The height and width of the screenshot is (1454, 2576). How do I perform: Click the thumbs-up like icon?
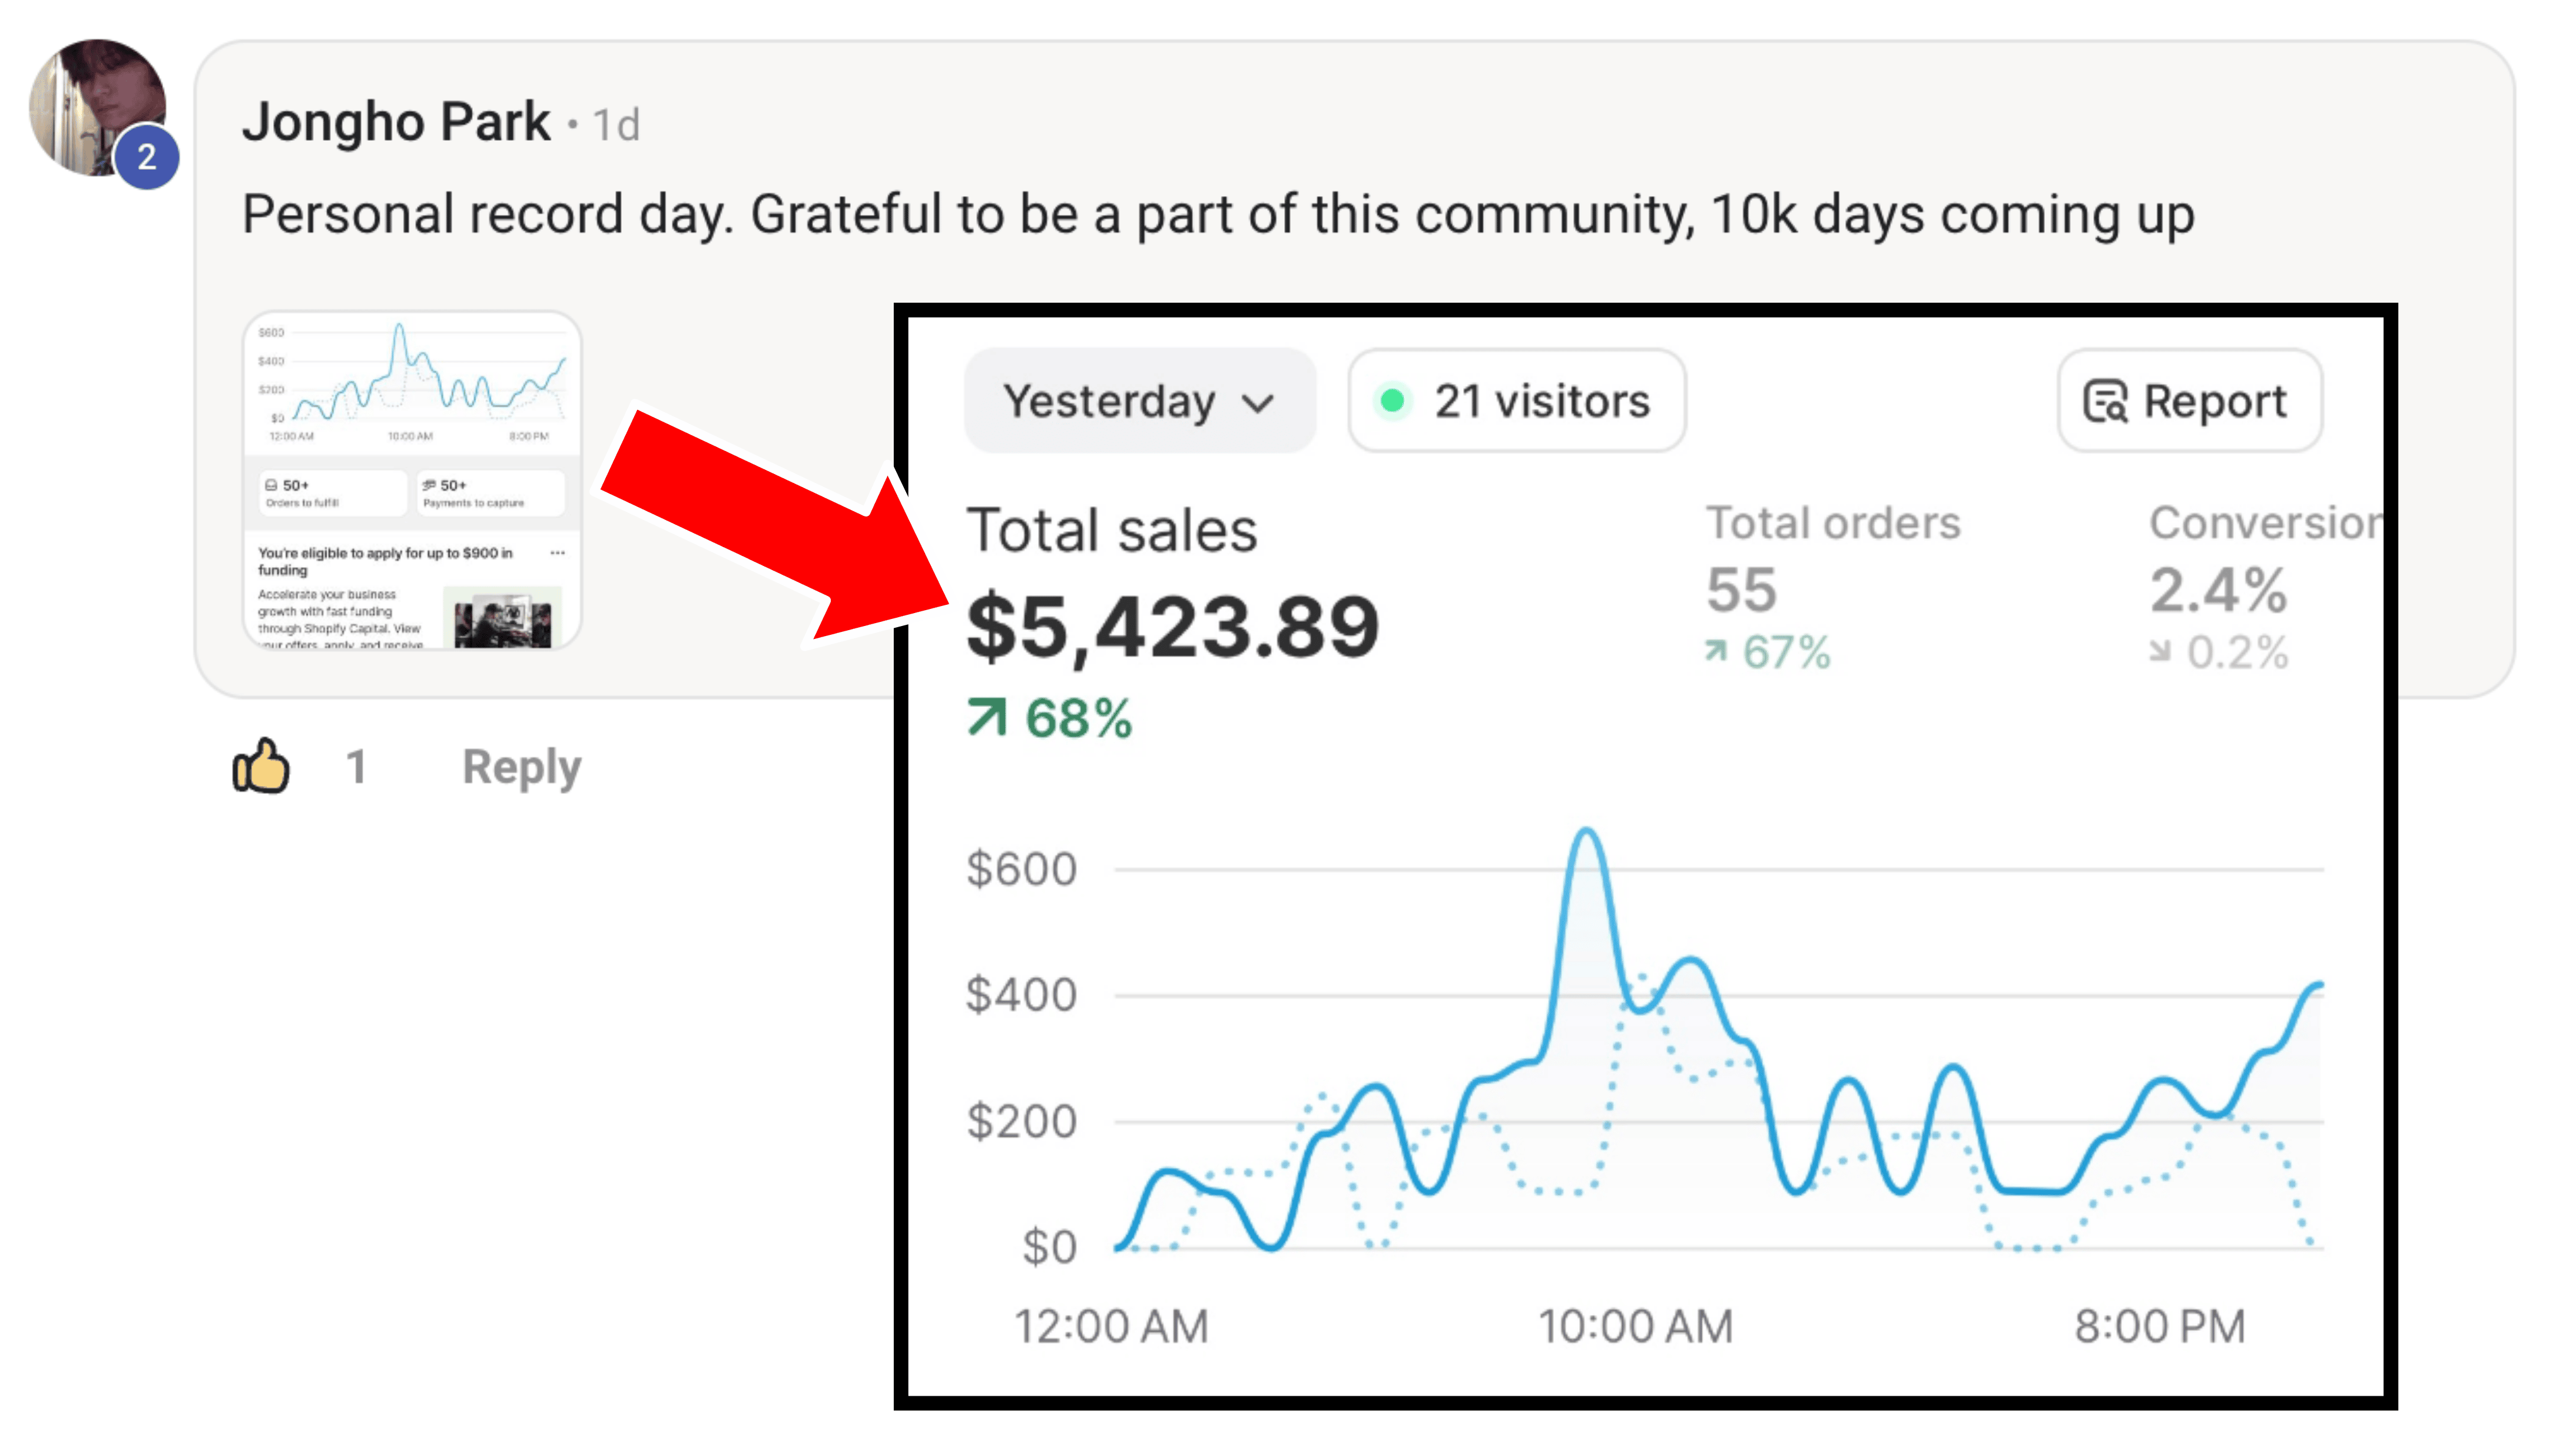click(x=261, y=767)
